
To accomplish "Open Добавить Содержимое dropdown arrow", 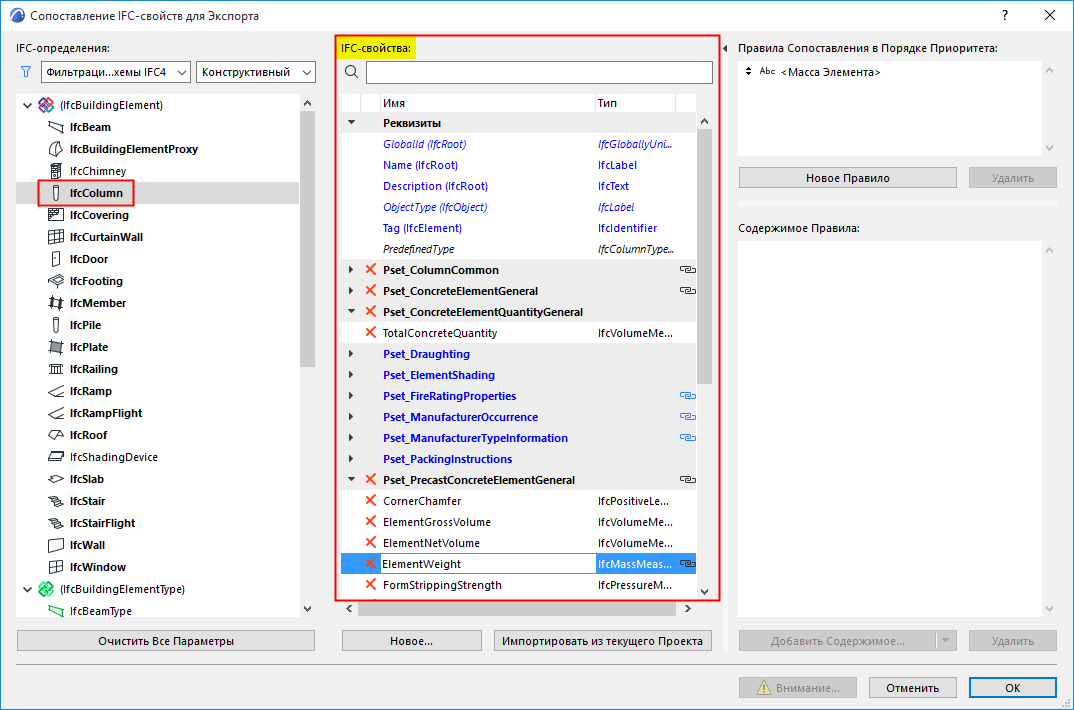I will tap(945, 641).
